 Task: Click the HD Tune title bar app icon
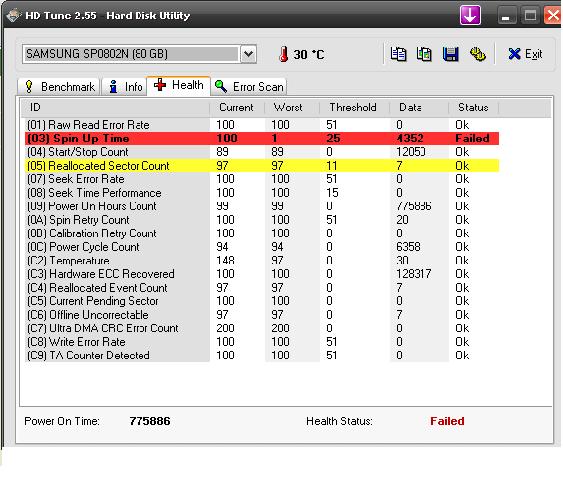pos(14,15)
